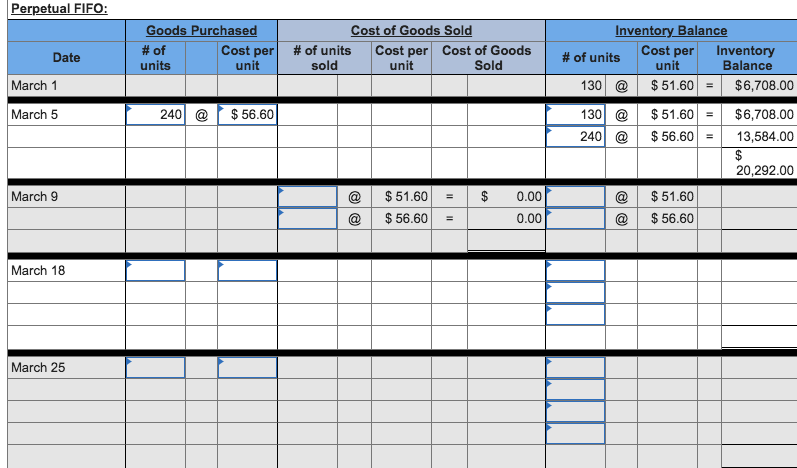Click second March 18 inventory units field
The width and height of the screenshot is (797, 468).
(575, 293)
